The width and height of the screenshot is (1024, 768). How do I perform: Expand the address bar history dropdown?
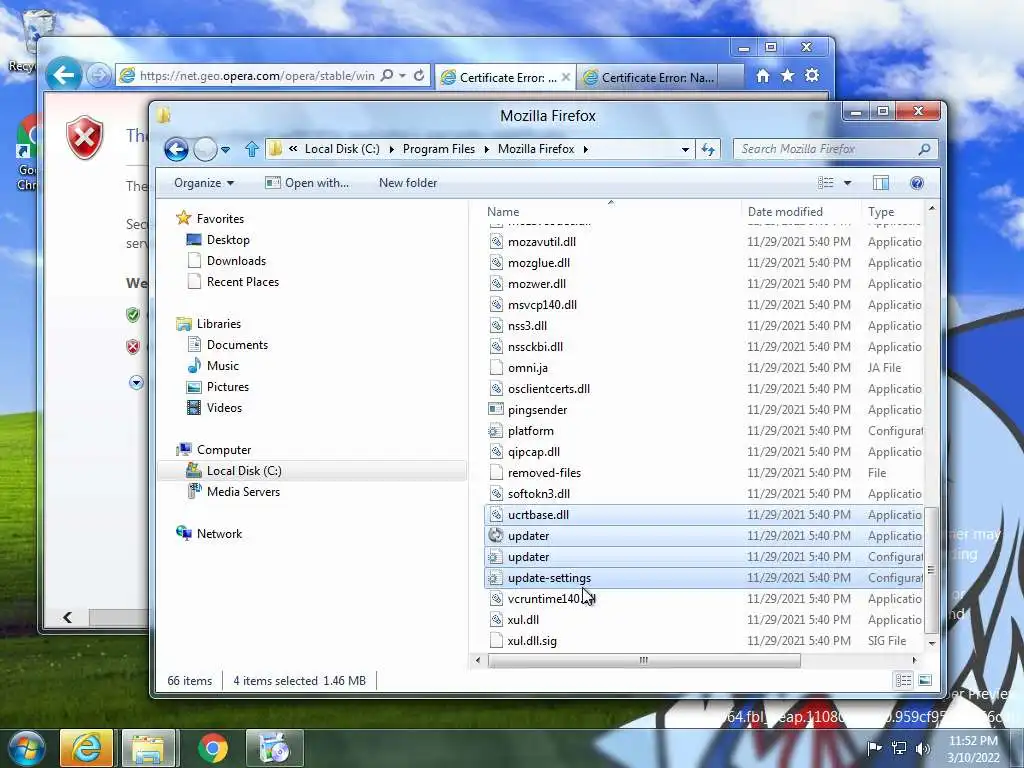tap(685, 150)
